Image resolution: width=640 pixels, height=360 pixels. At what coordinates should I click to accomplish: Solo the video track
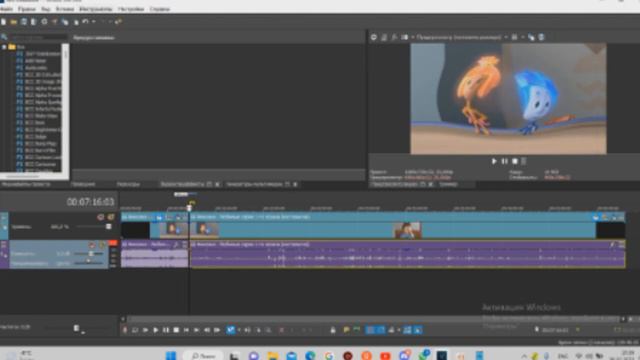tap(111, 217)
